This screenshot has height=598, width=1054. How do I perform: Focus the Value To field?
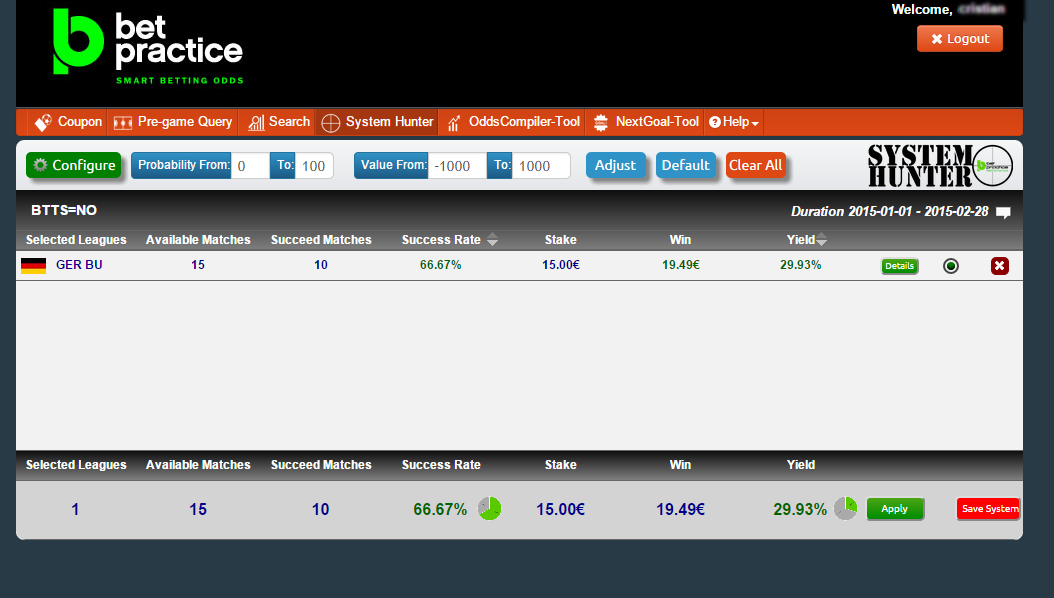[x=541, y=166]
